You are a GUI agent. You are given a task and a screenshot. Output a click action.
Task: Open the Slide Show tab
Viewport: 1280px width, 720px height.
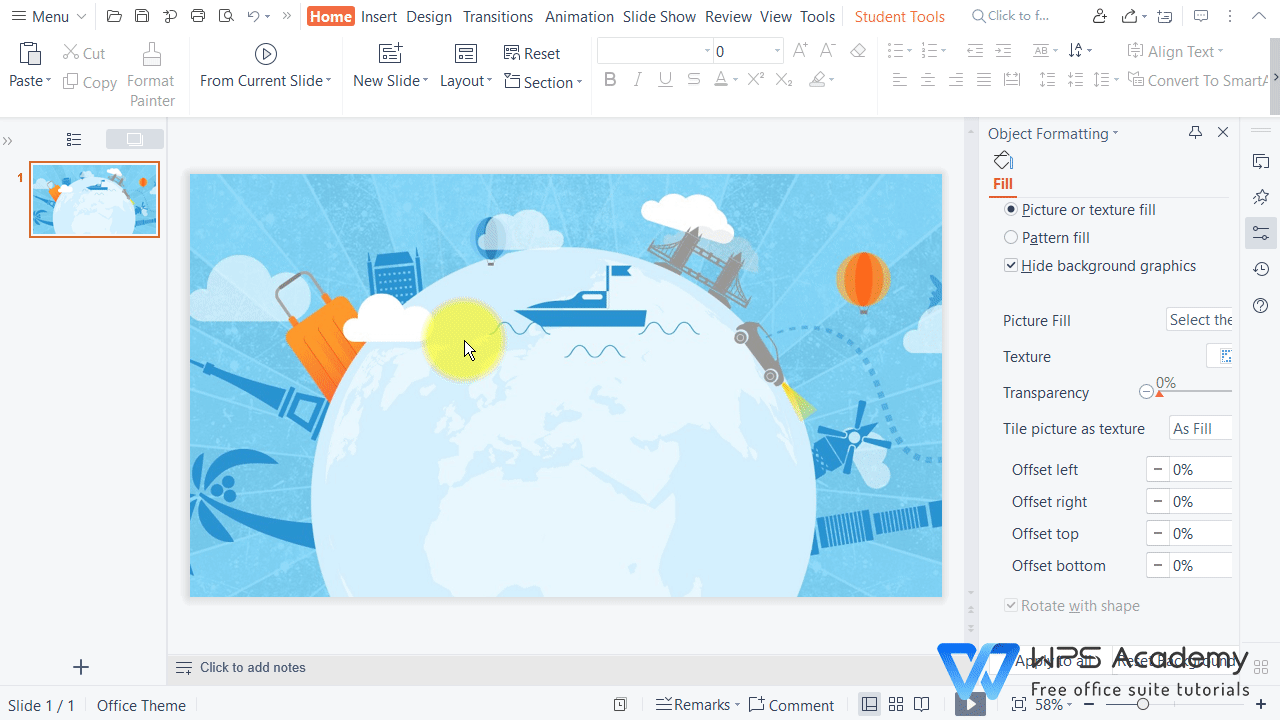659,16
